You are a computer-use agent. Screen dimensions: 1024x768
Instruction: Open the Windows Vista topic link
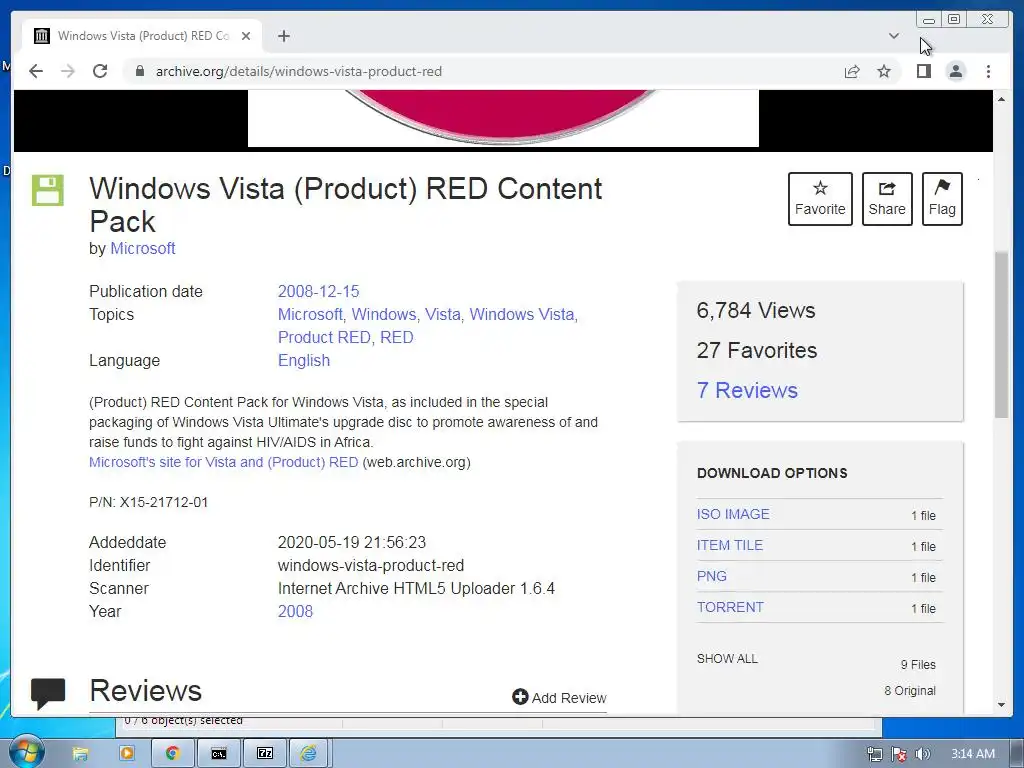522,314
